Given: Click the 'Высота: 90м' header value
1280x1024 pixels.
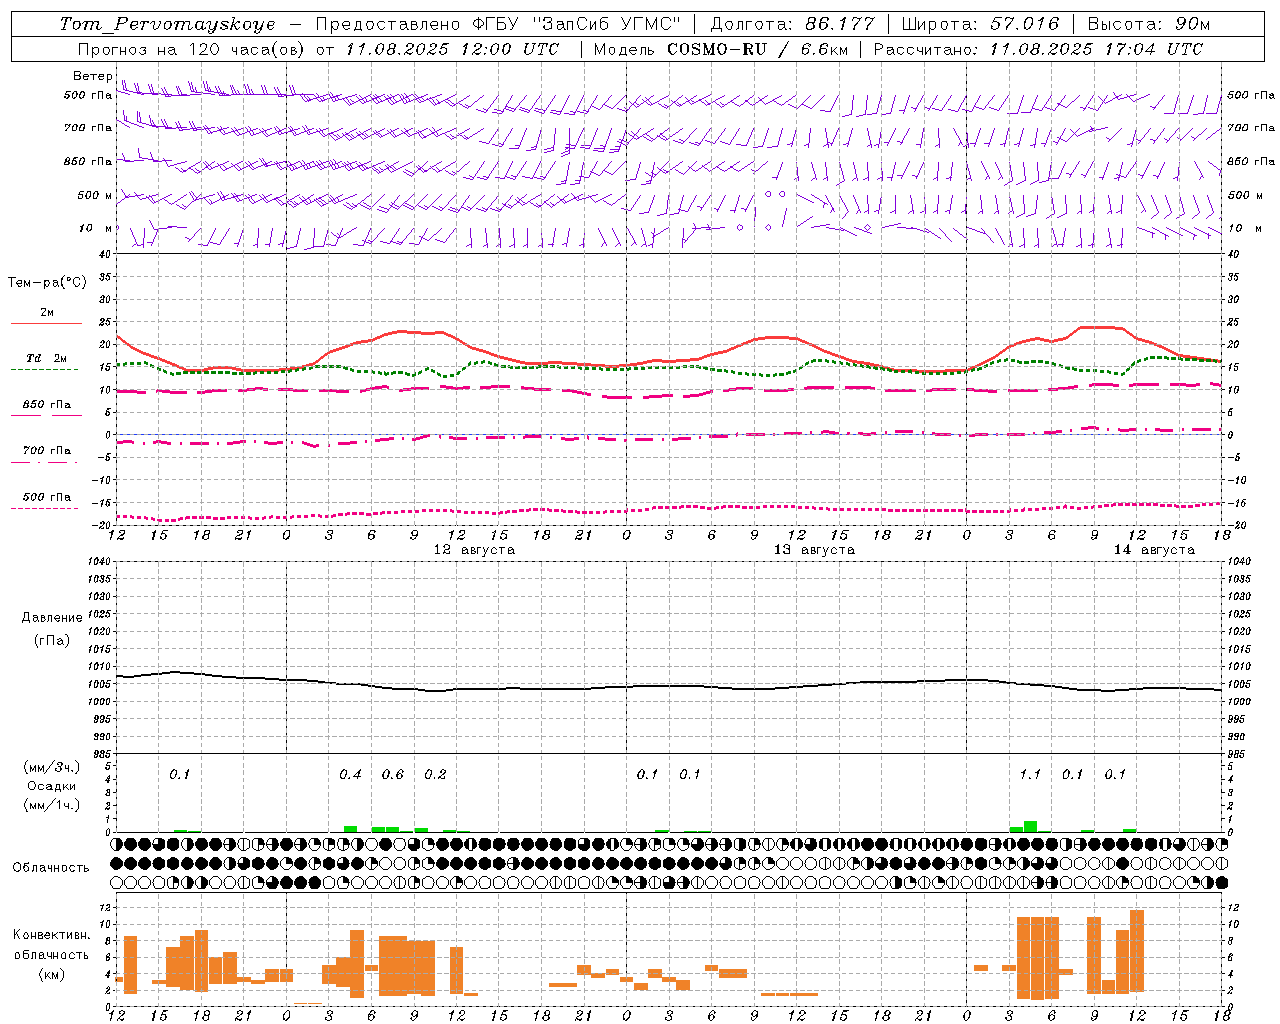Looking at the screenshot, I should (x=1149, y=24).
